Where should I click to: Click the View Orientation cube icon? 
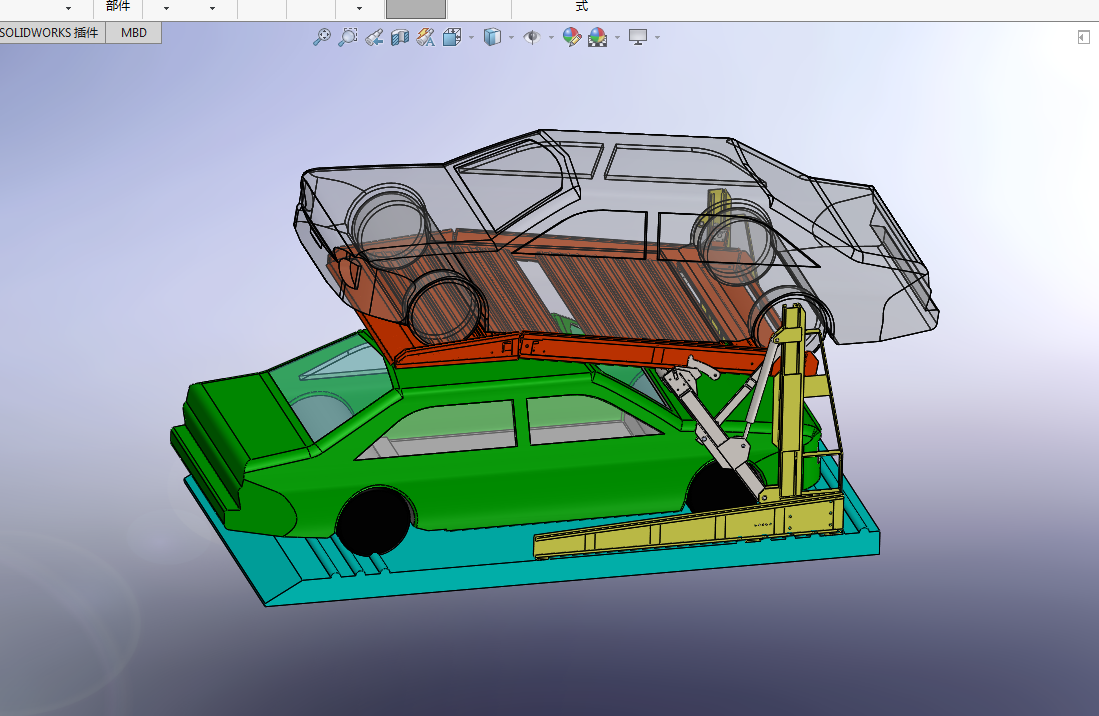point(451,37)
